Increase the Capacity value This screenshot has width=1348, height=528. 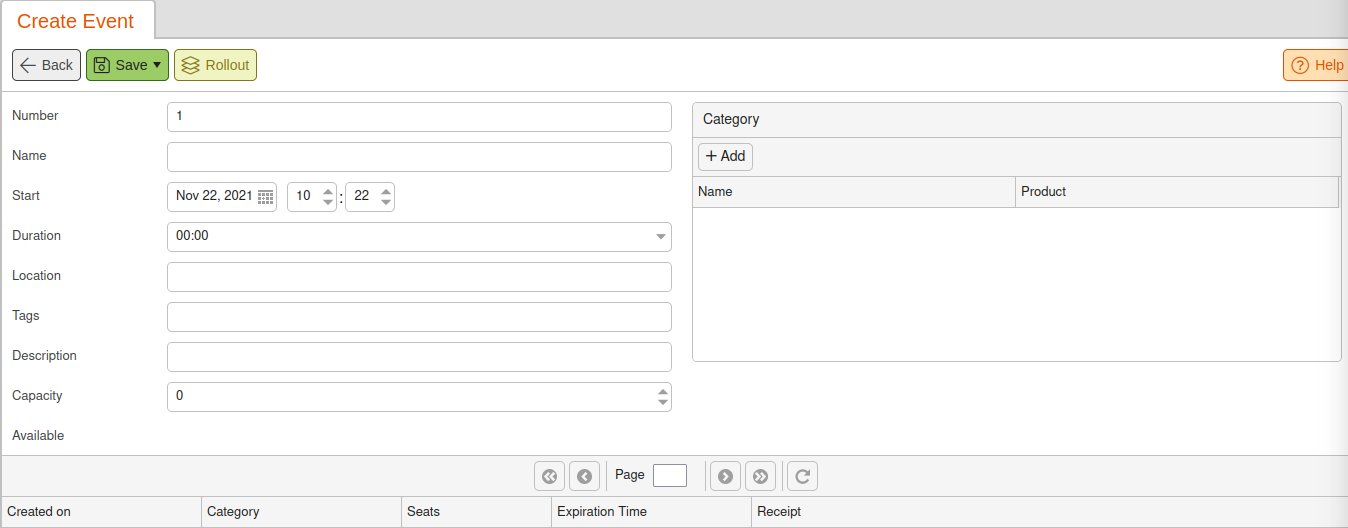pos(662,391)
